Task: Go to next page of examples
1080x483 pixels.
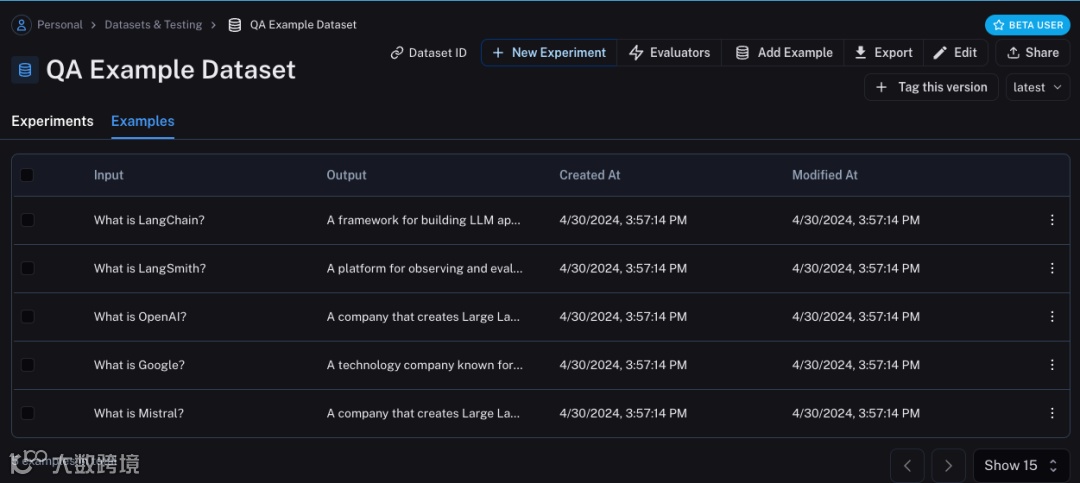Action: [x=948, y=465]
